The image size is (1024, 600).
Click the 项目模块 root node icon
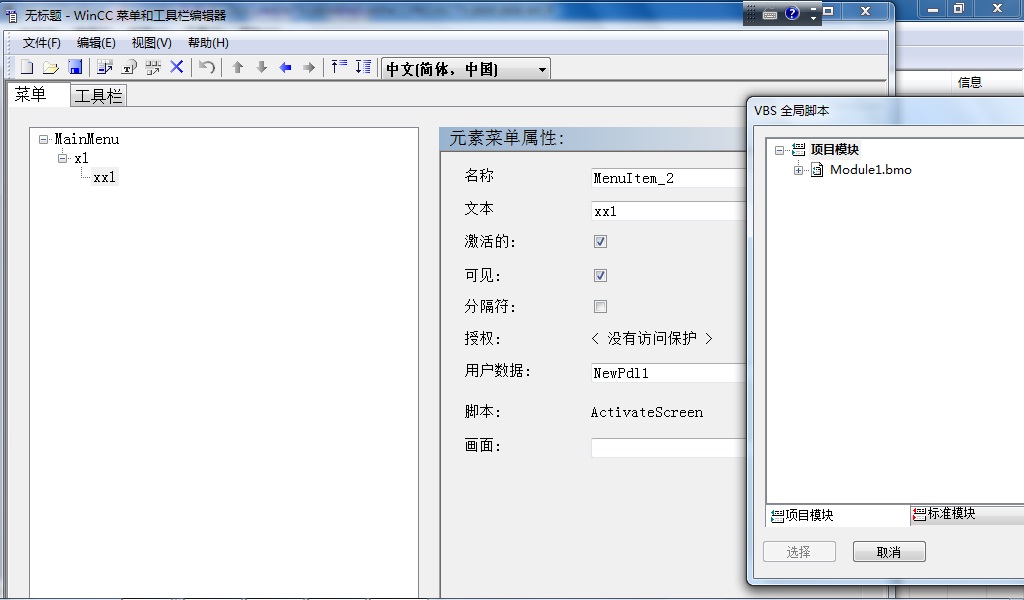799,150
